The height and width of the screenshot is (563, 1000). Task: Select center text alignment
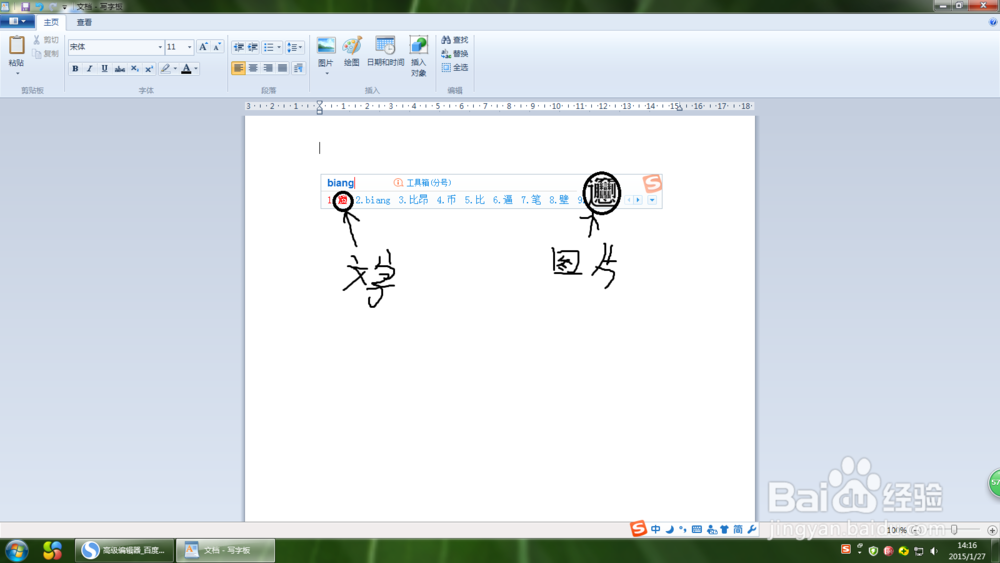tap(253, 68)
